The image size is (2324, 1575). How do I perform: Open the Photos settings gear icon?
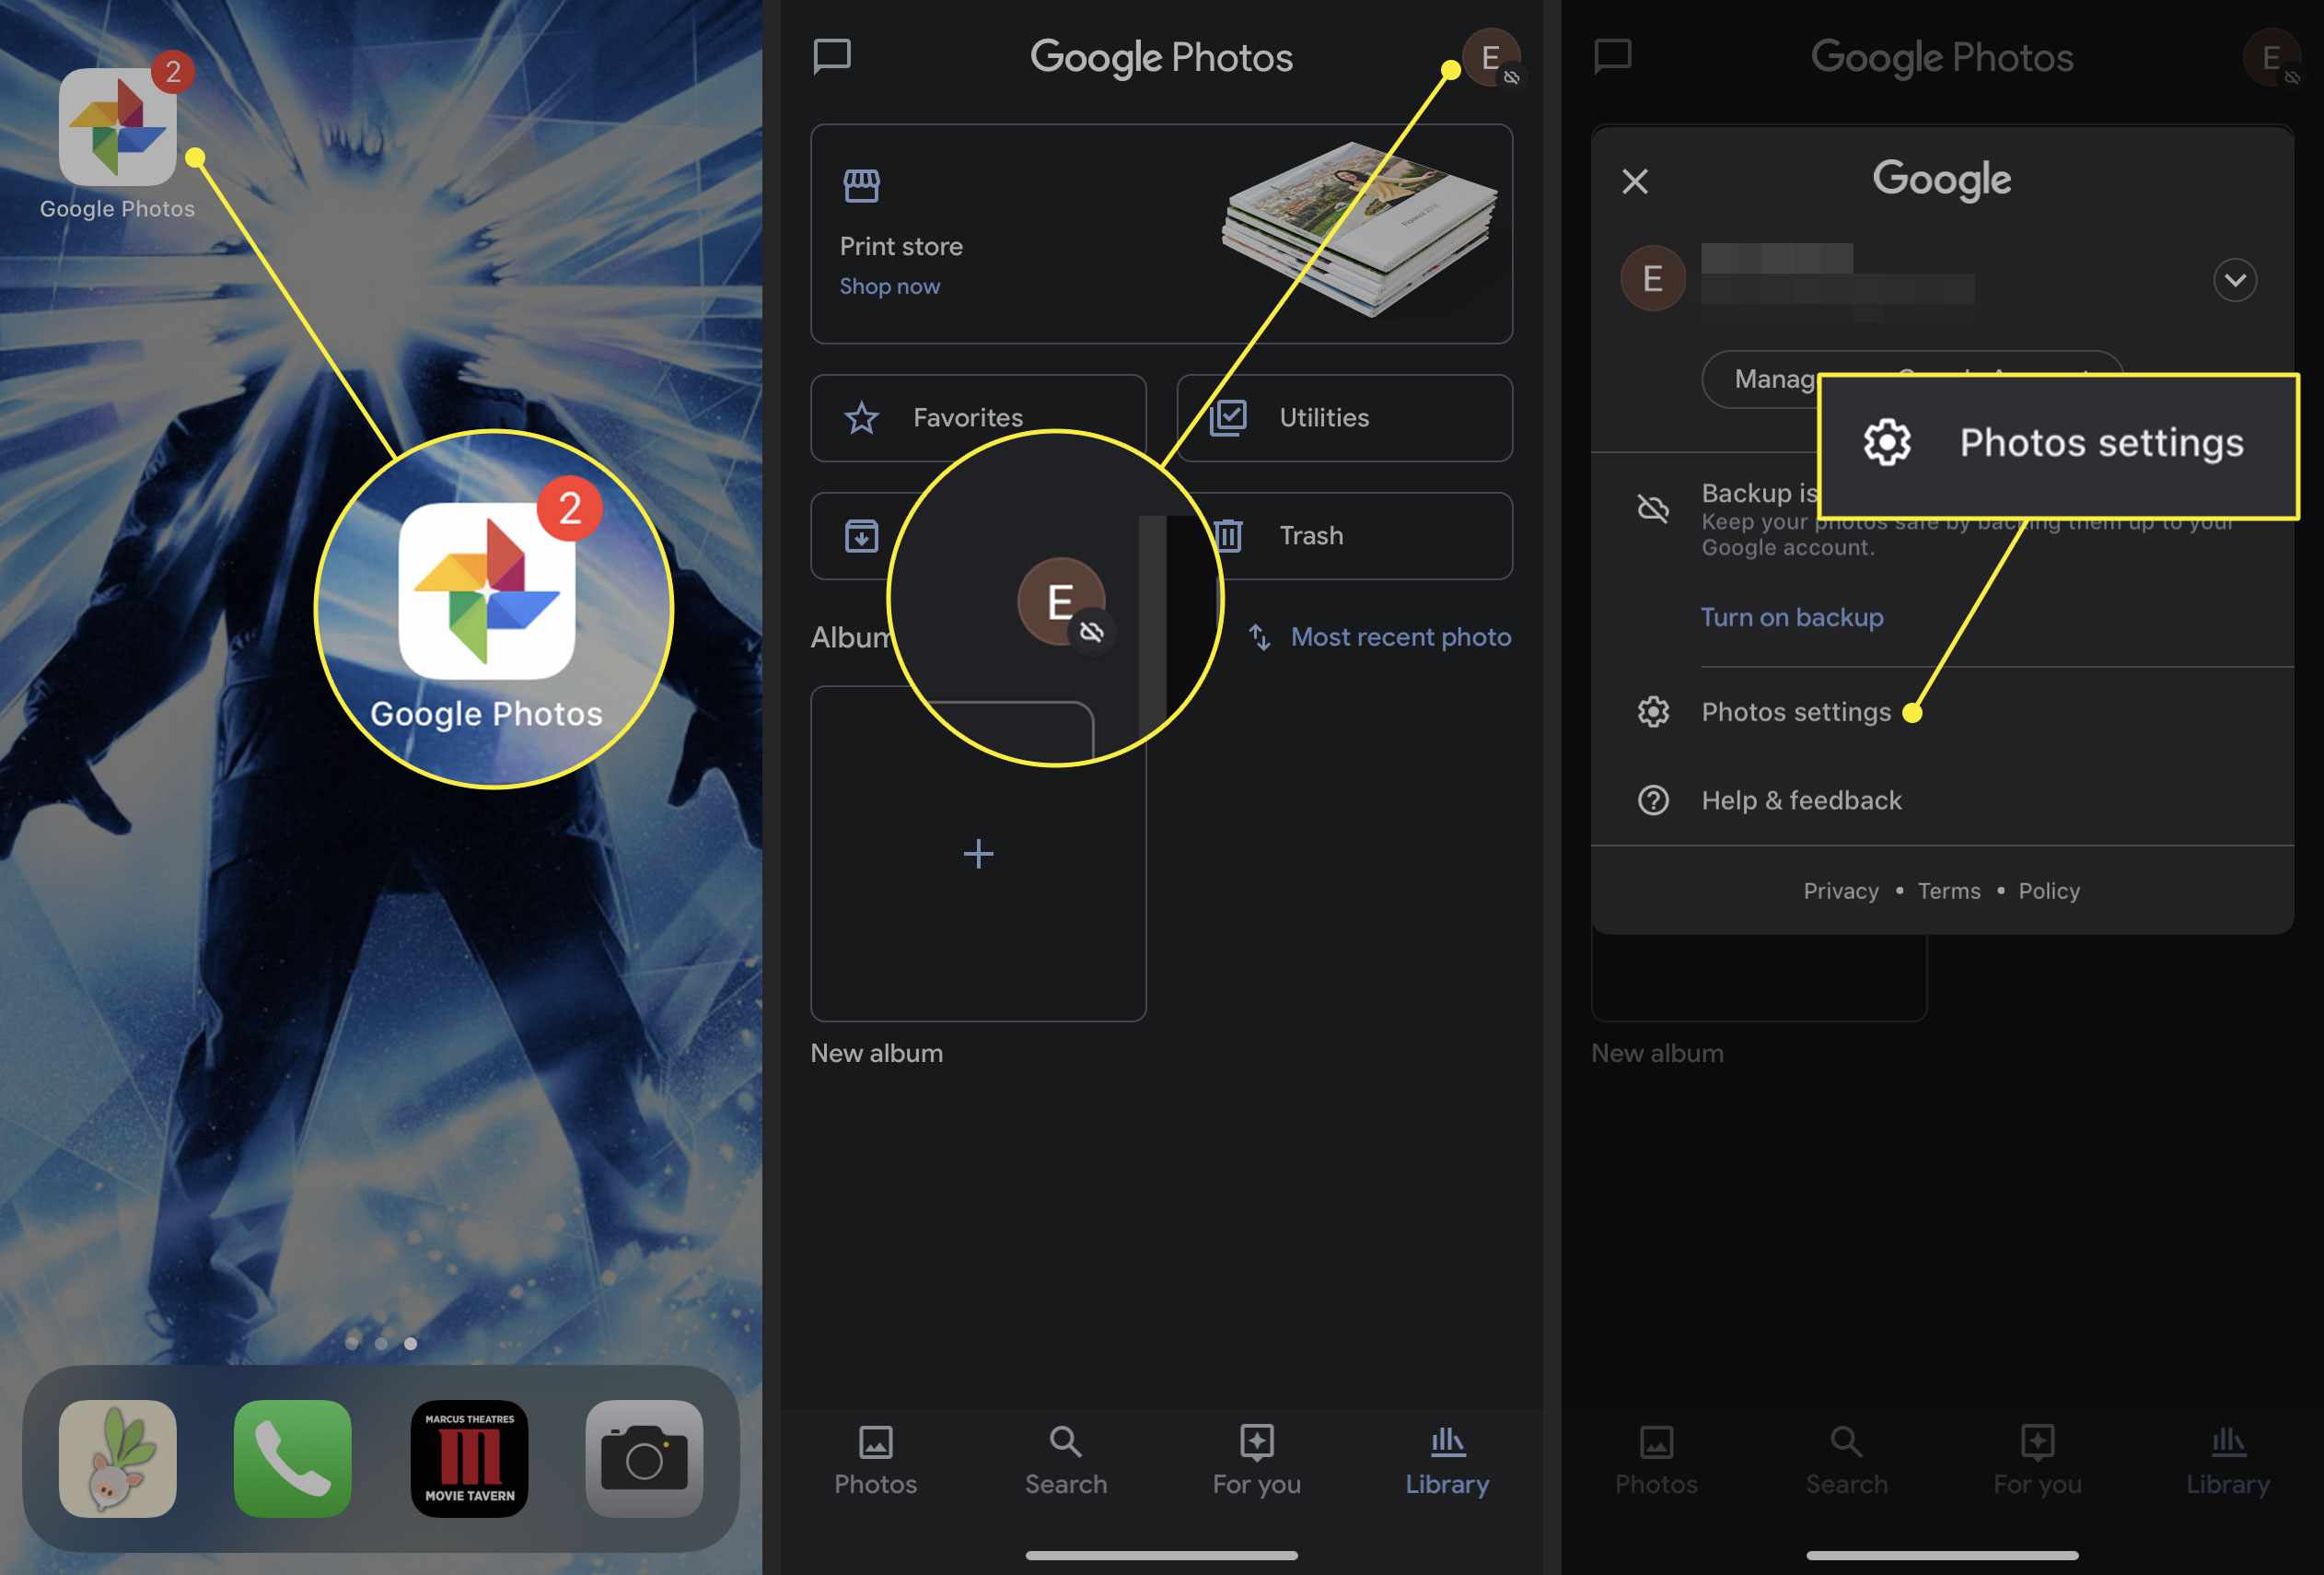pos(1651,712)
